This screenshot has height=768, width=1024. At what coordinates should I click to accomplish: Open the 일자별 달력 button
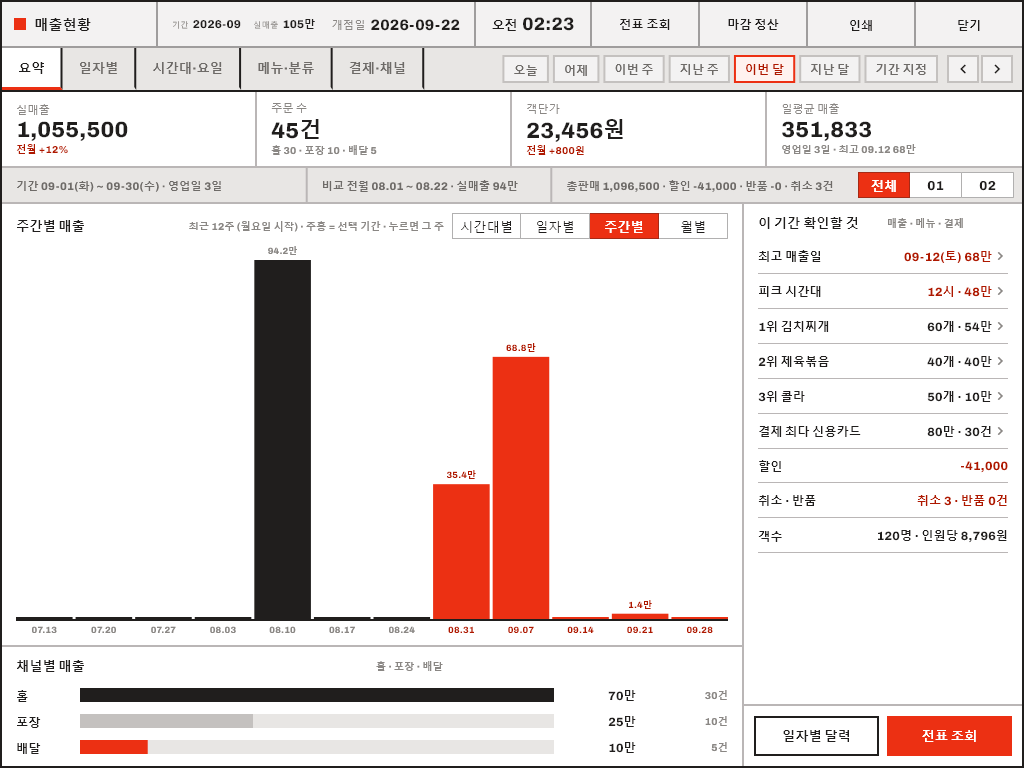(x=816, y=736)
